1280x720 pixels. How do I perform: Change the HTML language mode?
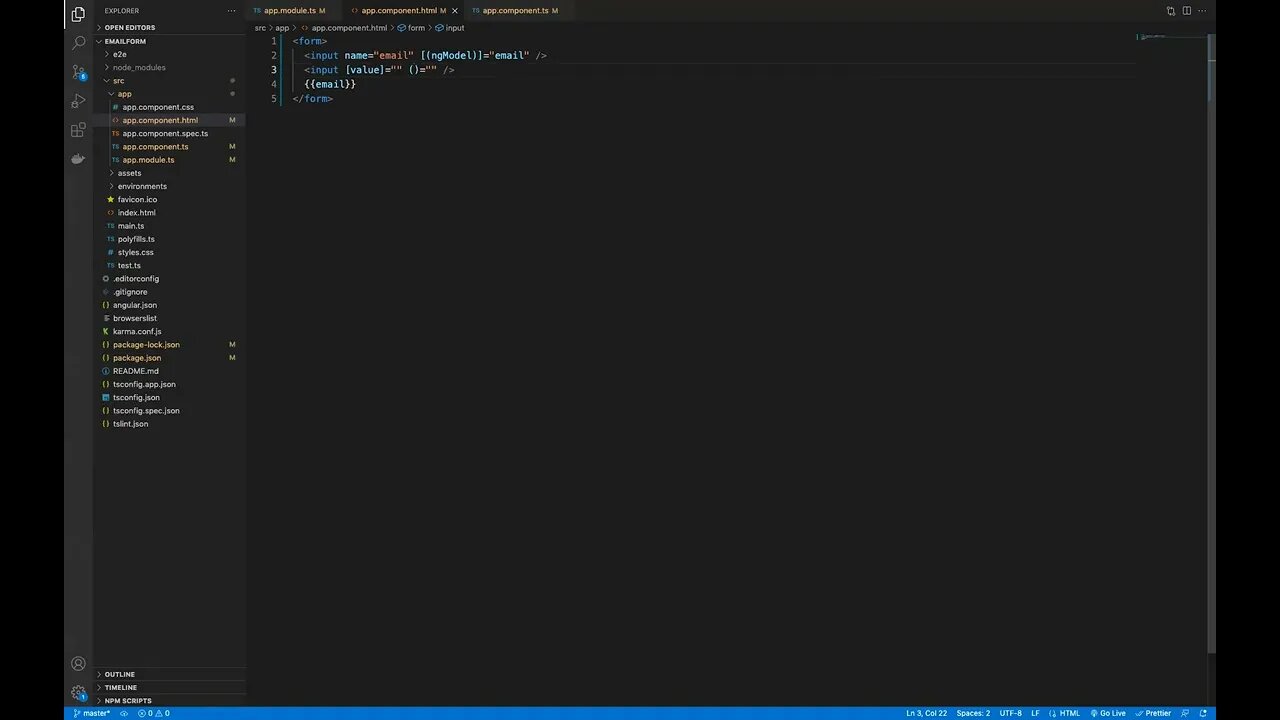(x=1069, y=713)
